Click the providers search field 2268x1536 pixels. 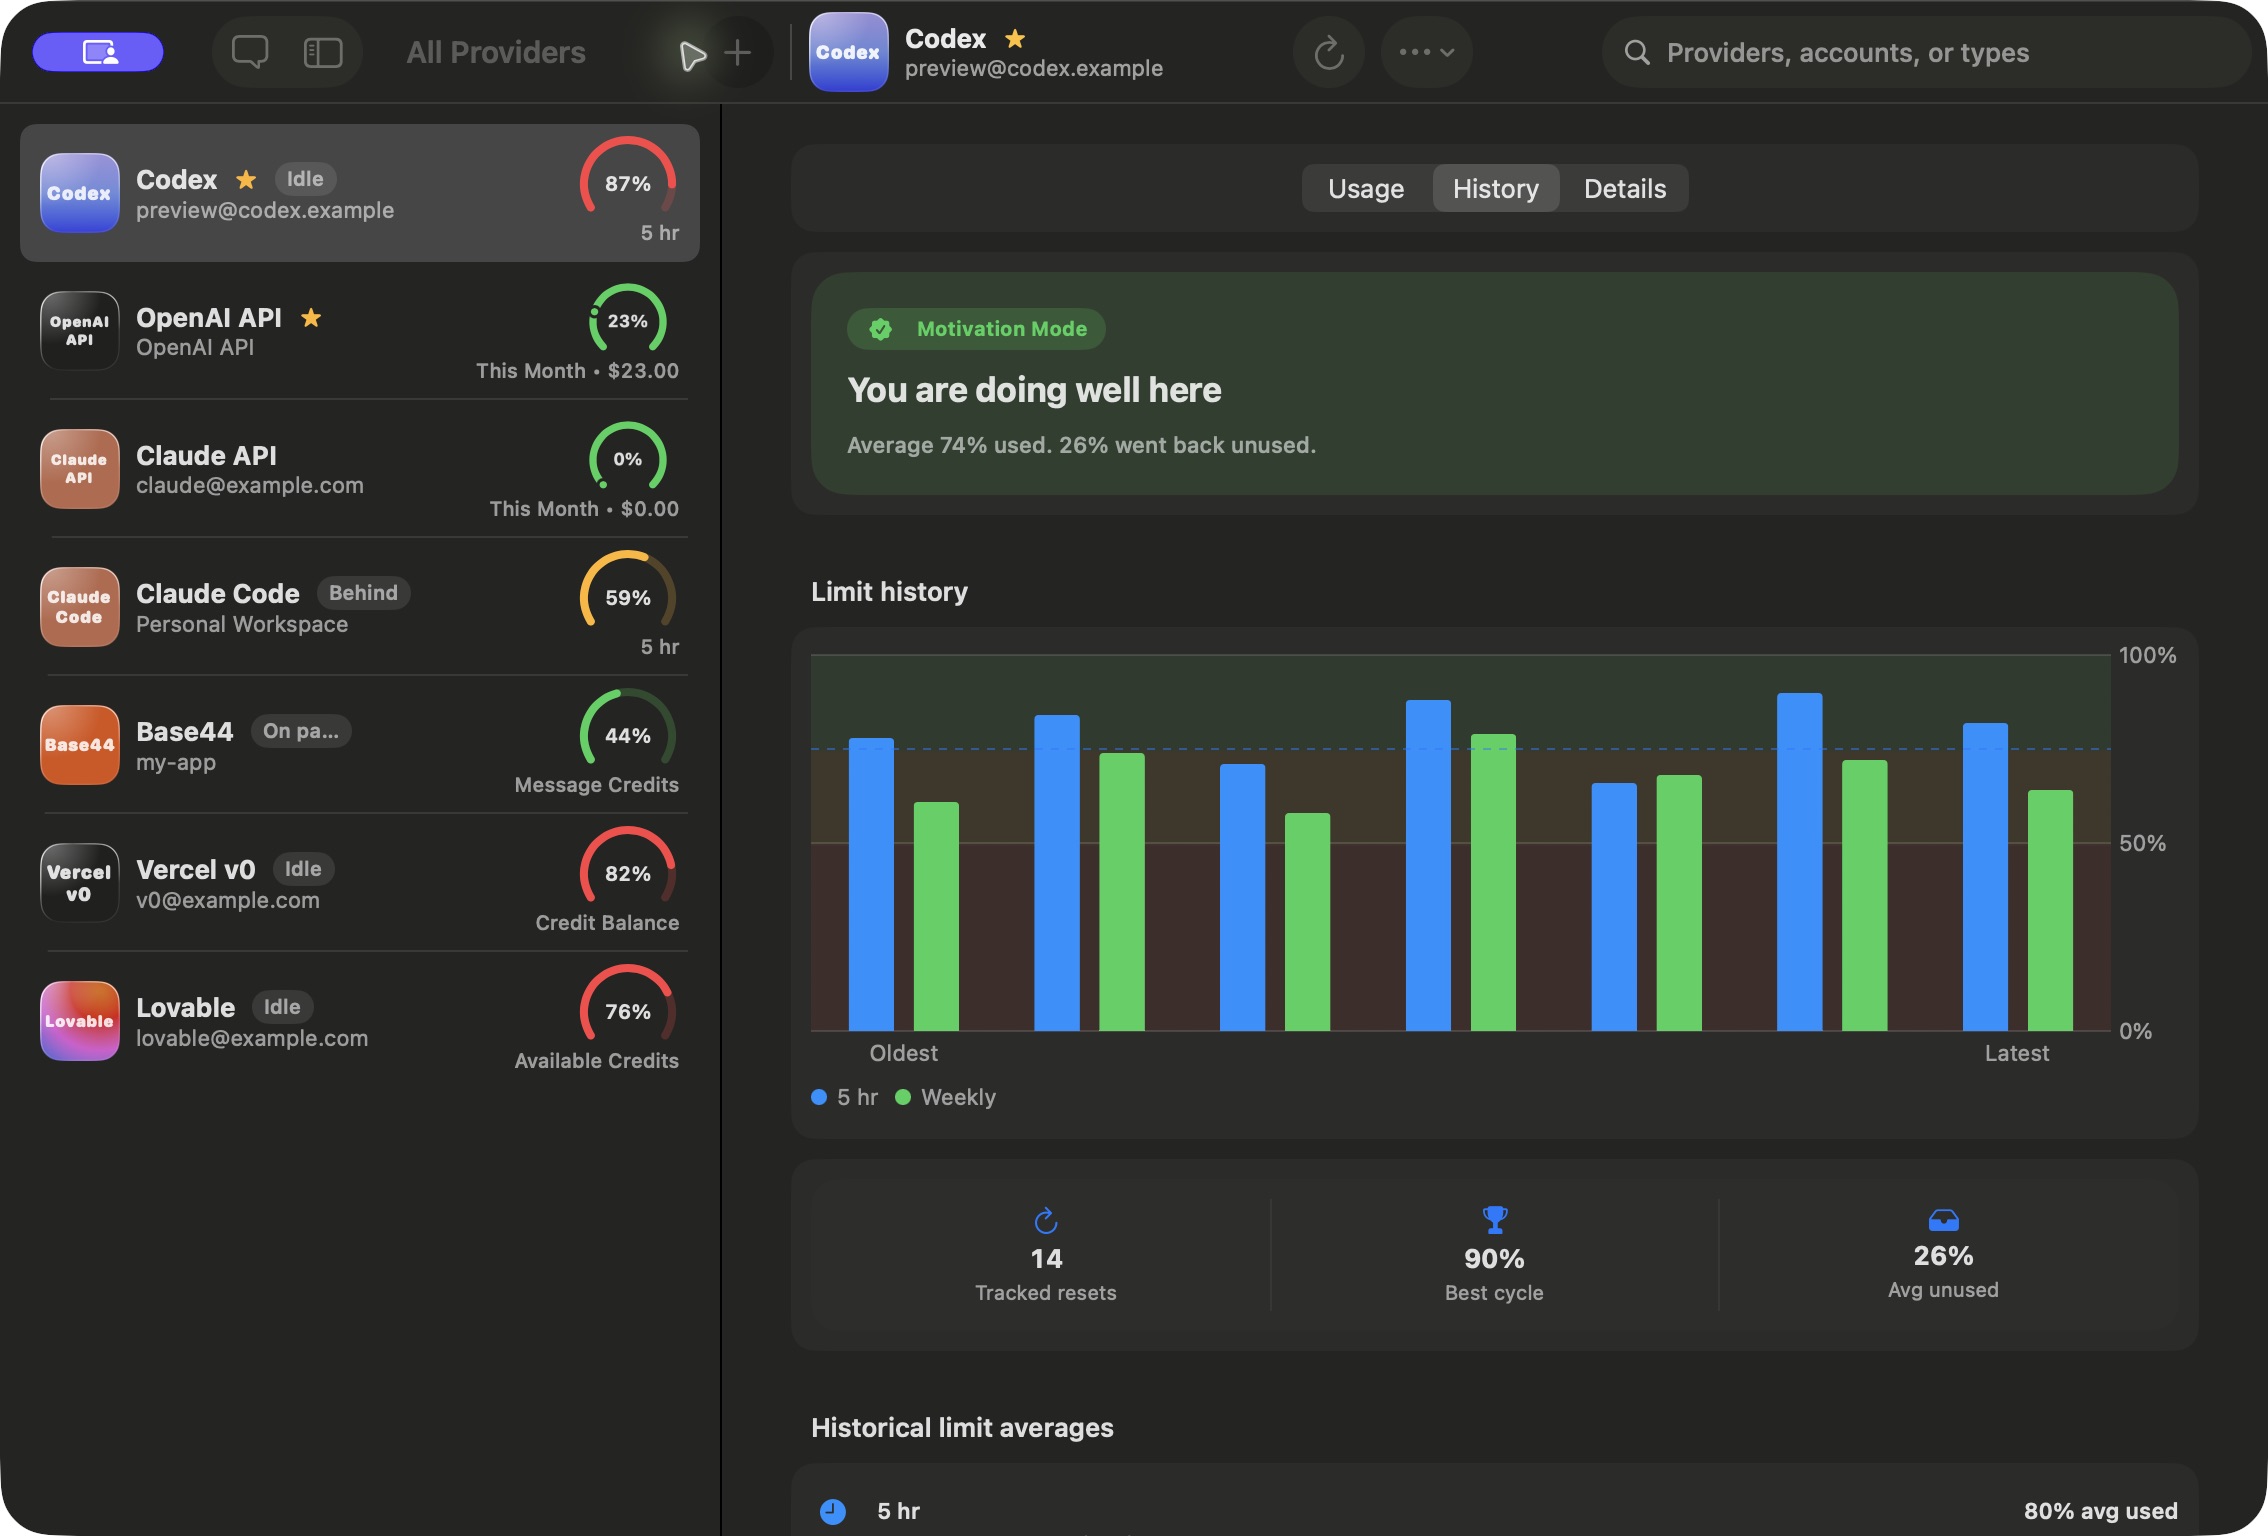tap(1925, 52)
